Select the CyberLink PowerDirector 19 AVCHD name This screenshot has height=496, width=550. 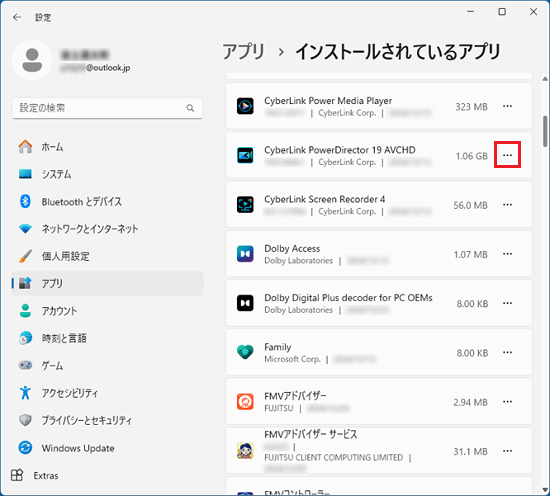click(340, 150)
